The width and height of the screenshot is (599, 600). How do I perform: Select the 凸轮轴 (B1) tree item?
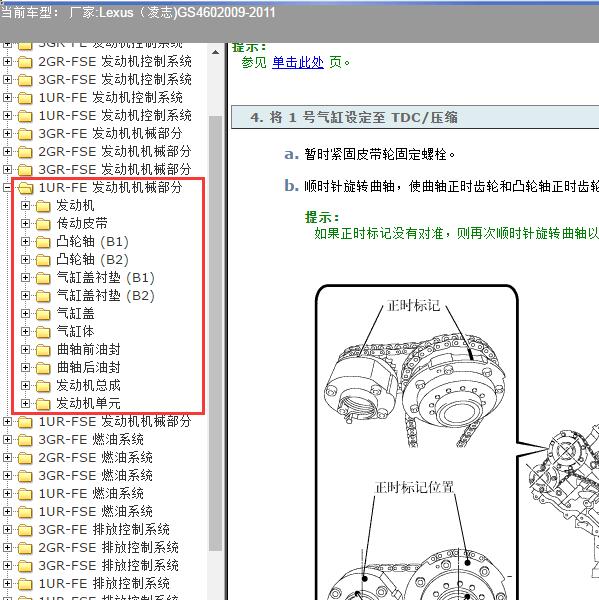92,241
